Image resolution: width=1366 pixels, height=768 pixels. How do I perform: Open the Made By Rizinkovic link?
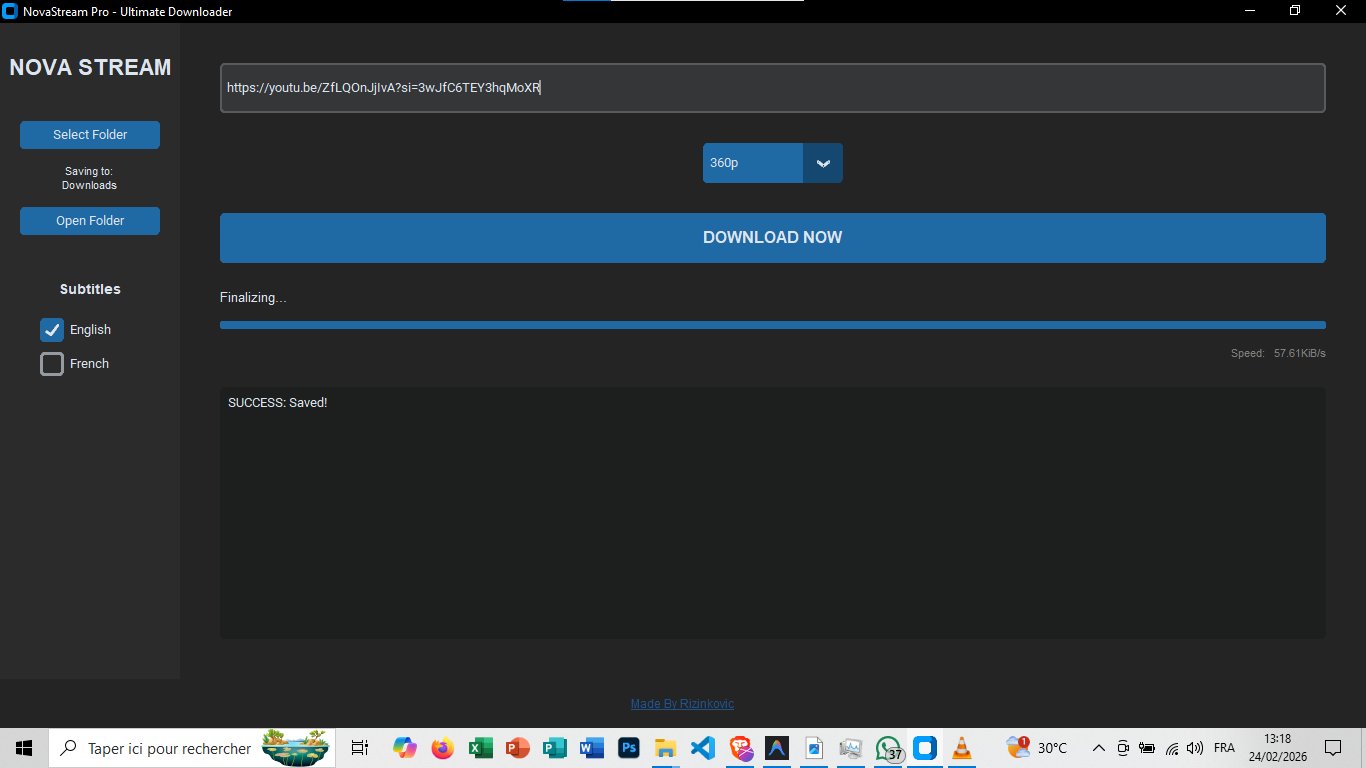click(682, 704)
